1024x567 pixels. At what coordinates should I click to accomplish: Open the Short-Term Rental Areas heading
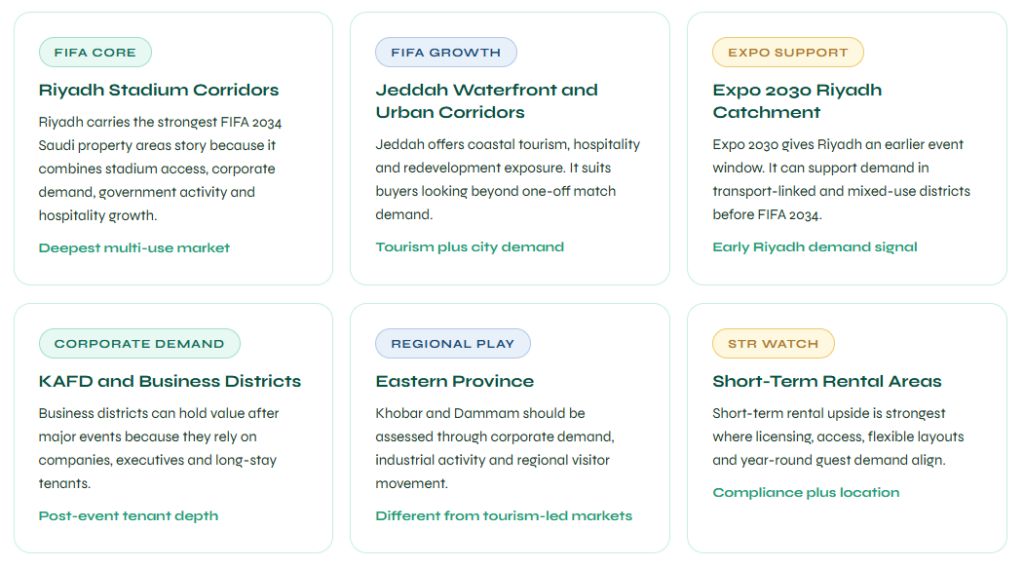(827, 381)
